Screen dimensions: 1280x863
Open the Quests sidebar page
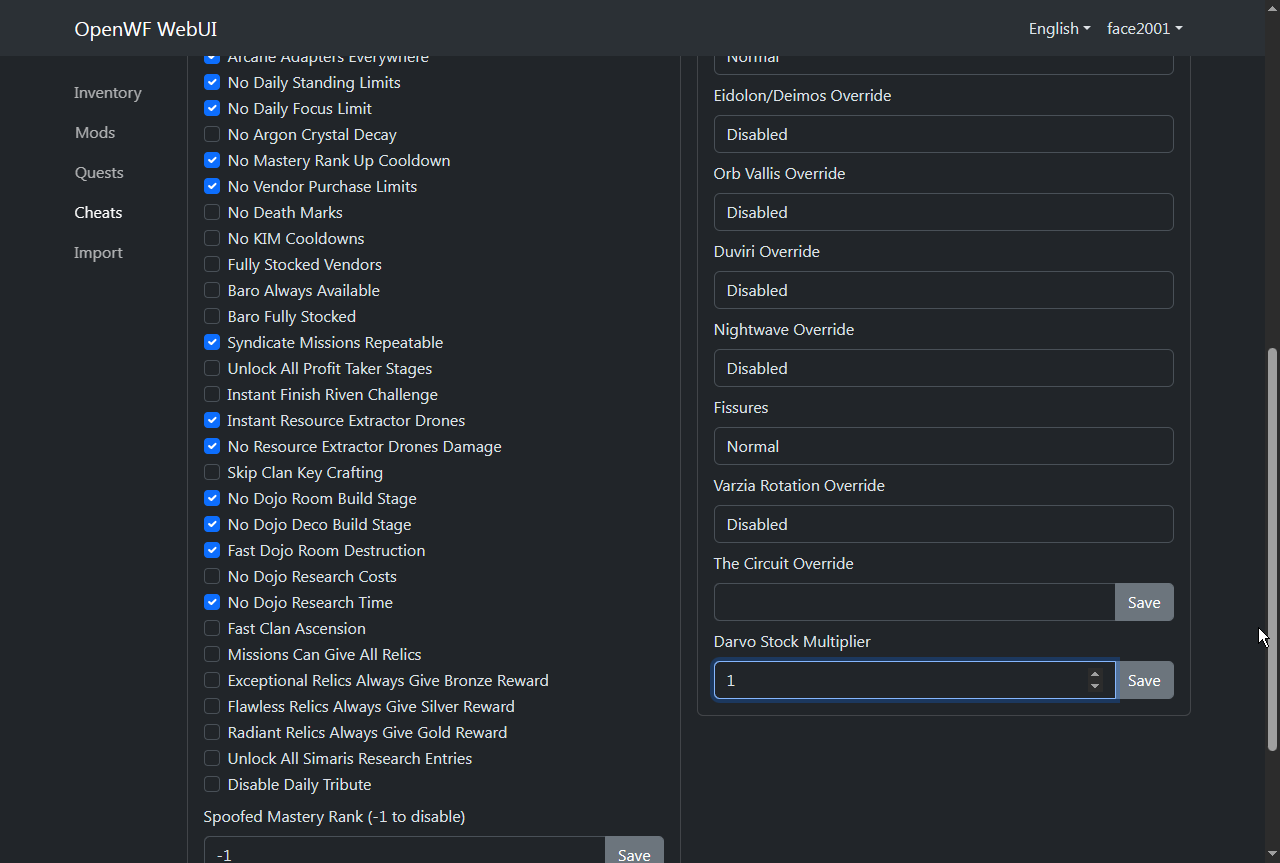coord(99,172)
